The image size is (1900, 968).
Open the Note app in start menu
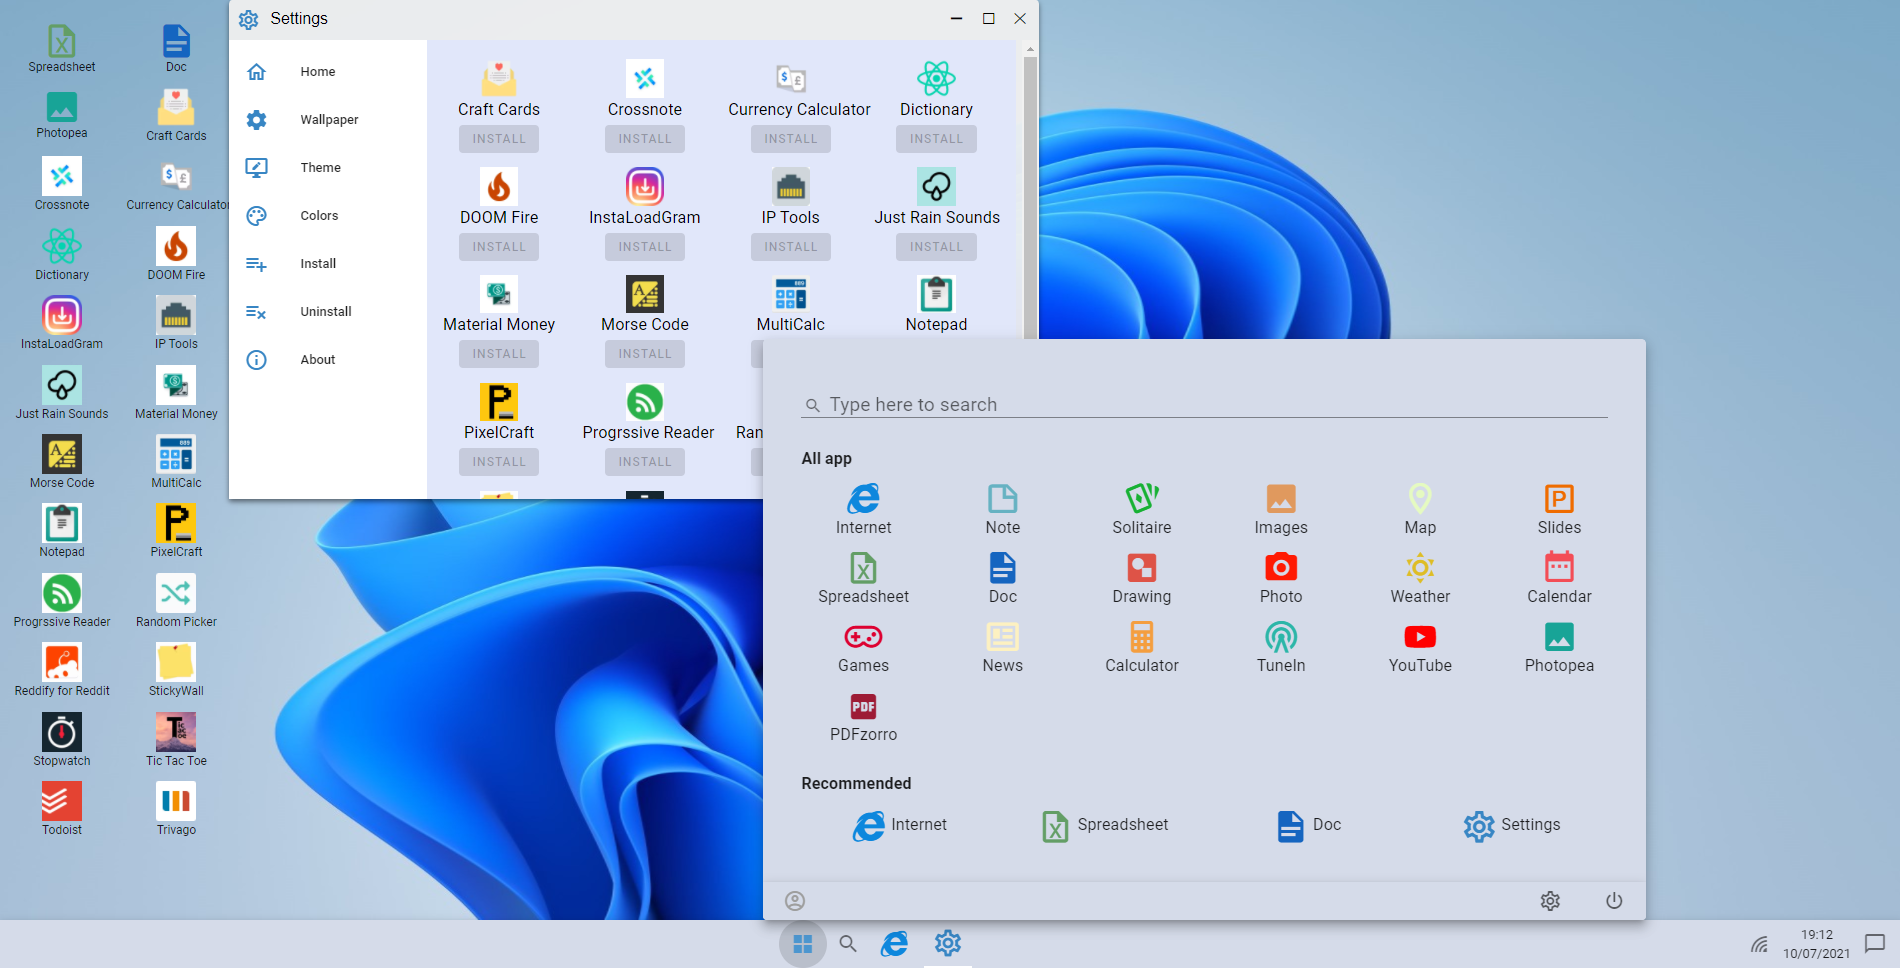click(x=1002, y=509)
